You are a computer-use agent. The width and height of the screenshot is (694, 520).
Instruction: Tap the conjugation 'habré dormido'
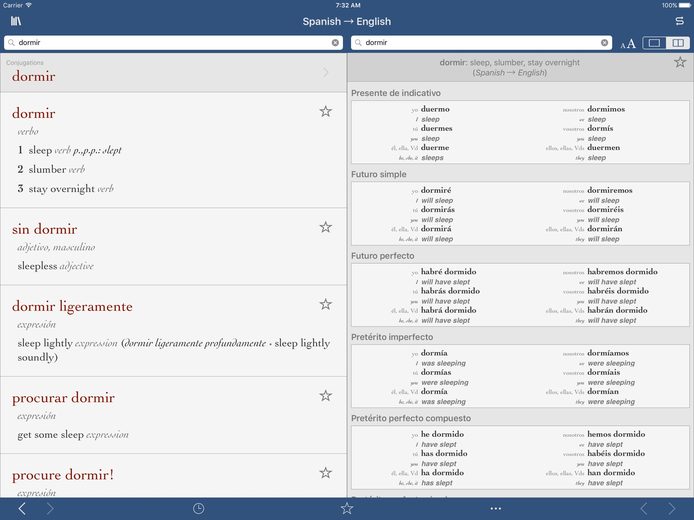coord(448,272)
